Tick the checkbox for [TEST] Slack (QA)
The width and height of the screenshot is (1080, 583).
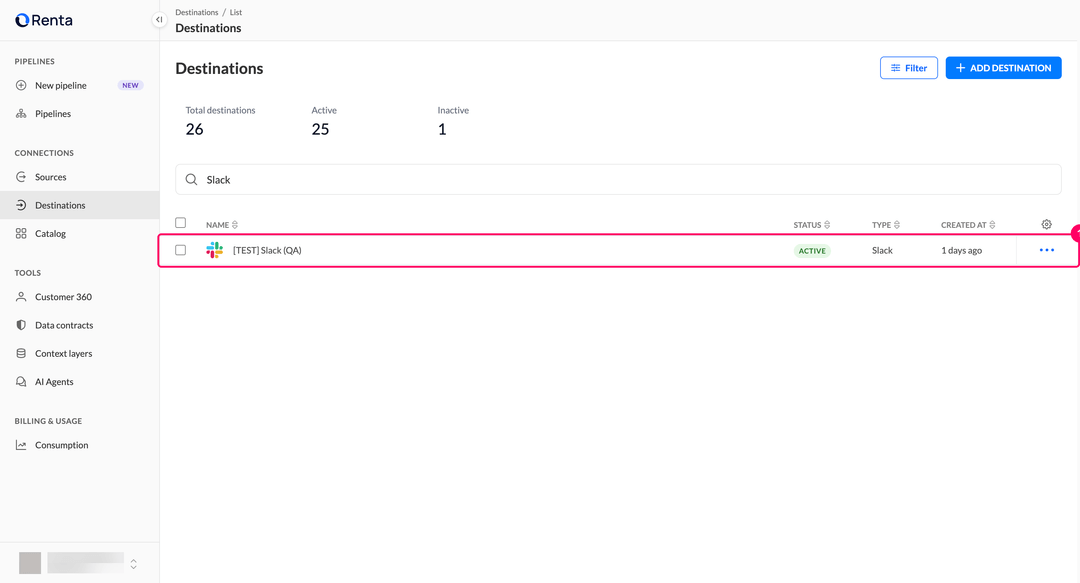[x=180, y=250]
